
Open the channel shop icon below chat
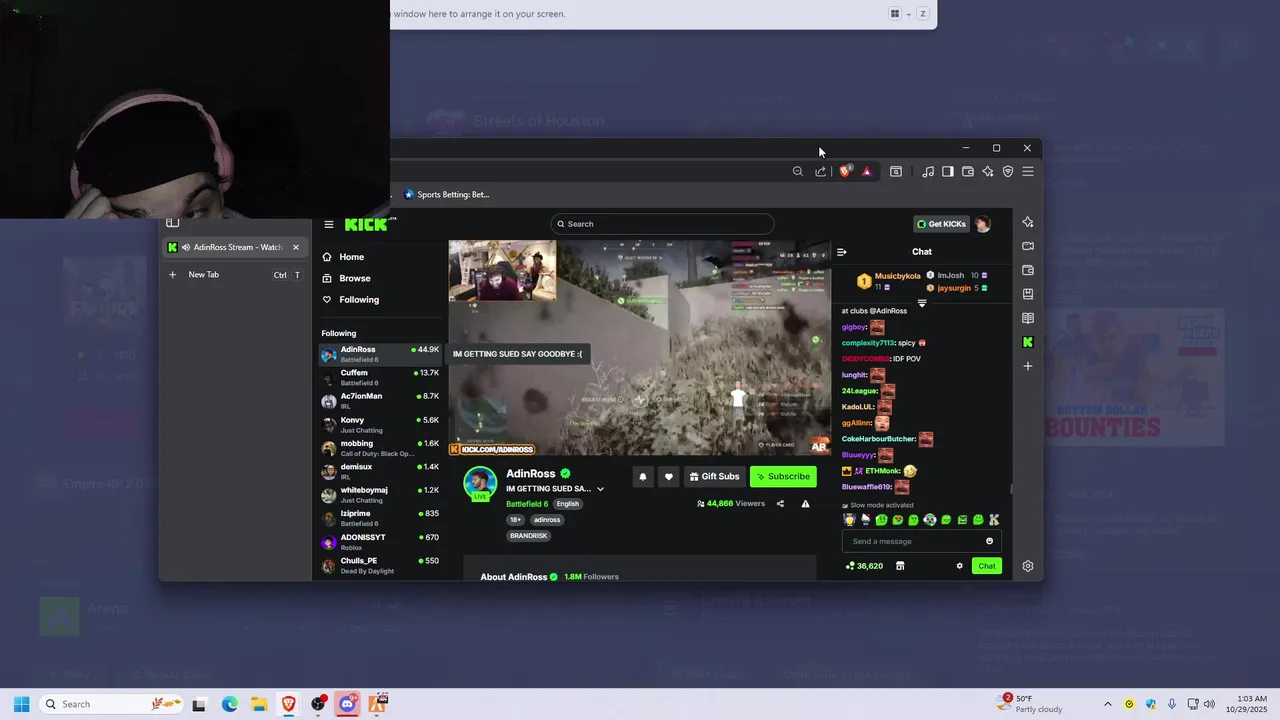[x=900, y=566]
